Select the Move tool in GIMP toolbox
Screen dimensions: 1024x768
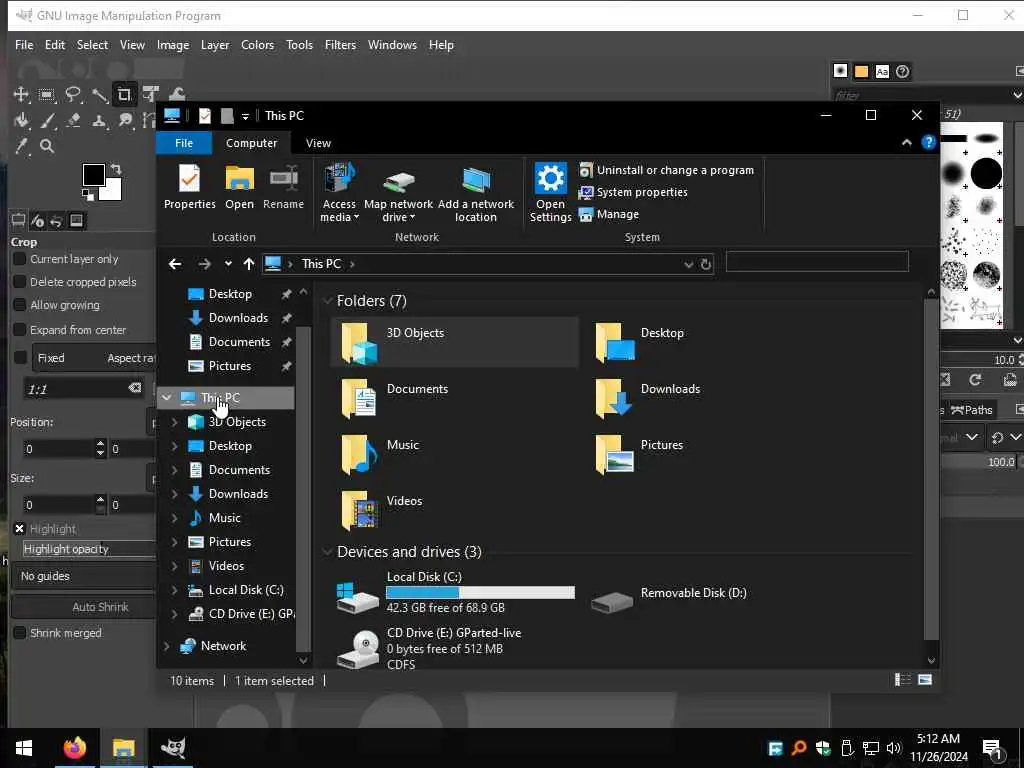pyautogui.click(x=21, y=95)
